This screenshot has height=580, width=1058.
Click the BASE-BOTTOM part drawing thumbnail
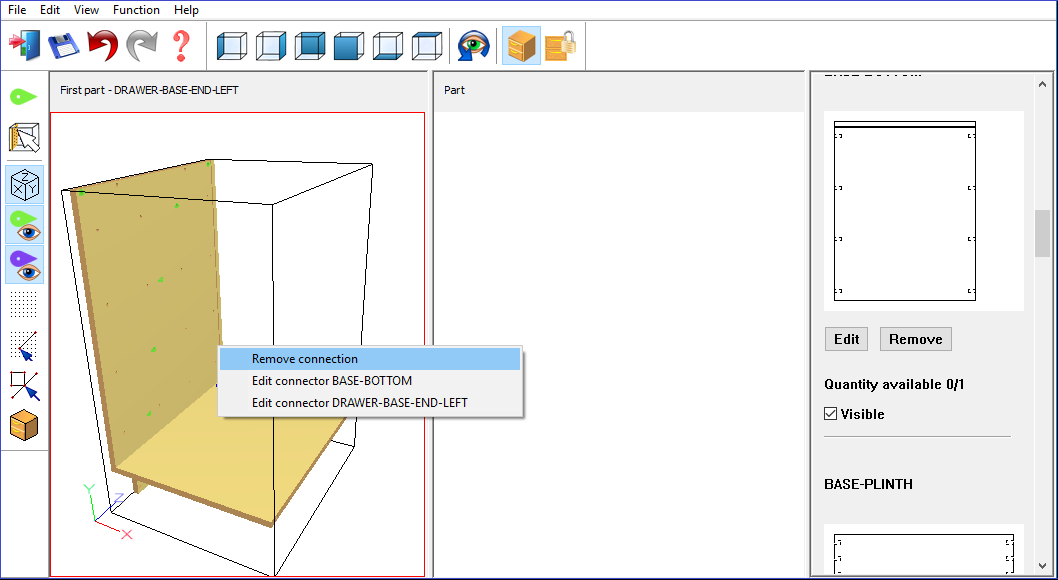924,211
